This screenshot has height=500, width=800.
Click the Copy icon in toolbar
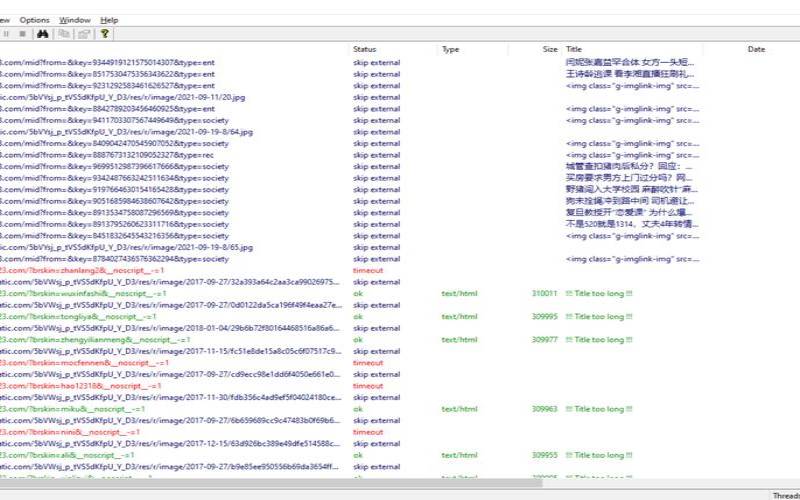pyautogui.click(x=64, y=34)
